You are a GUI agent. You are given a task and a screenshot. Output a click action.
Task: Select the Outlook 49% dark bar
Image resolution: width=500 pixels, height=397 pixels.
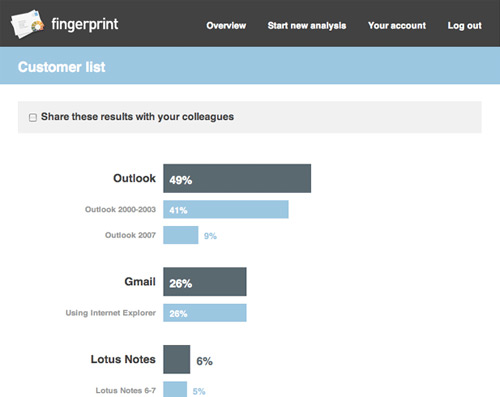click(x=237, y=178)
